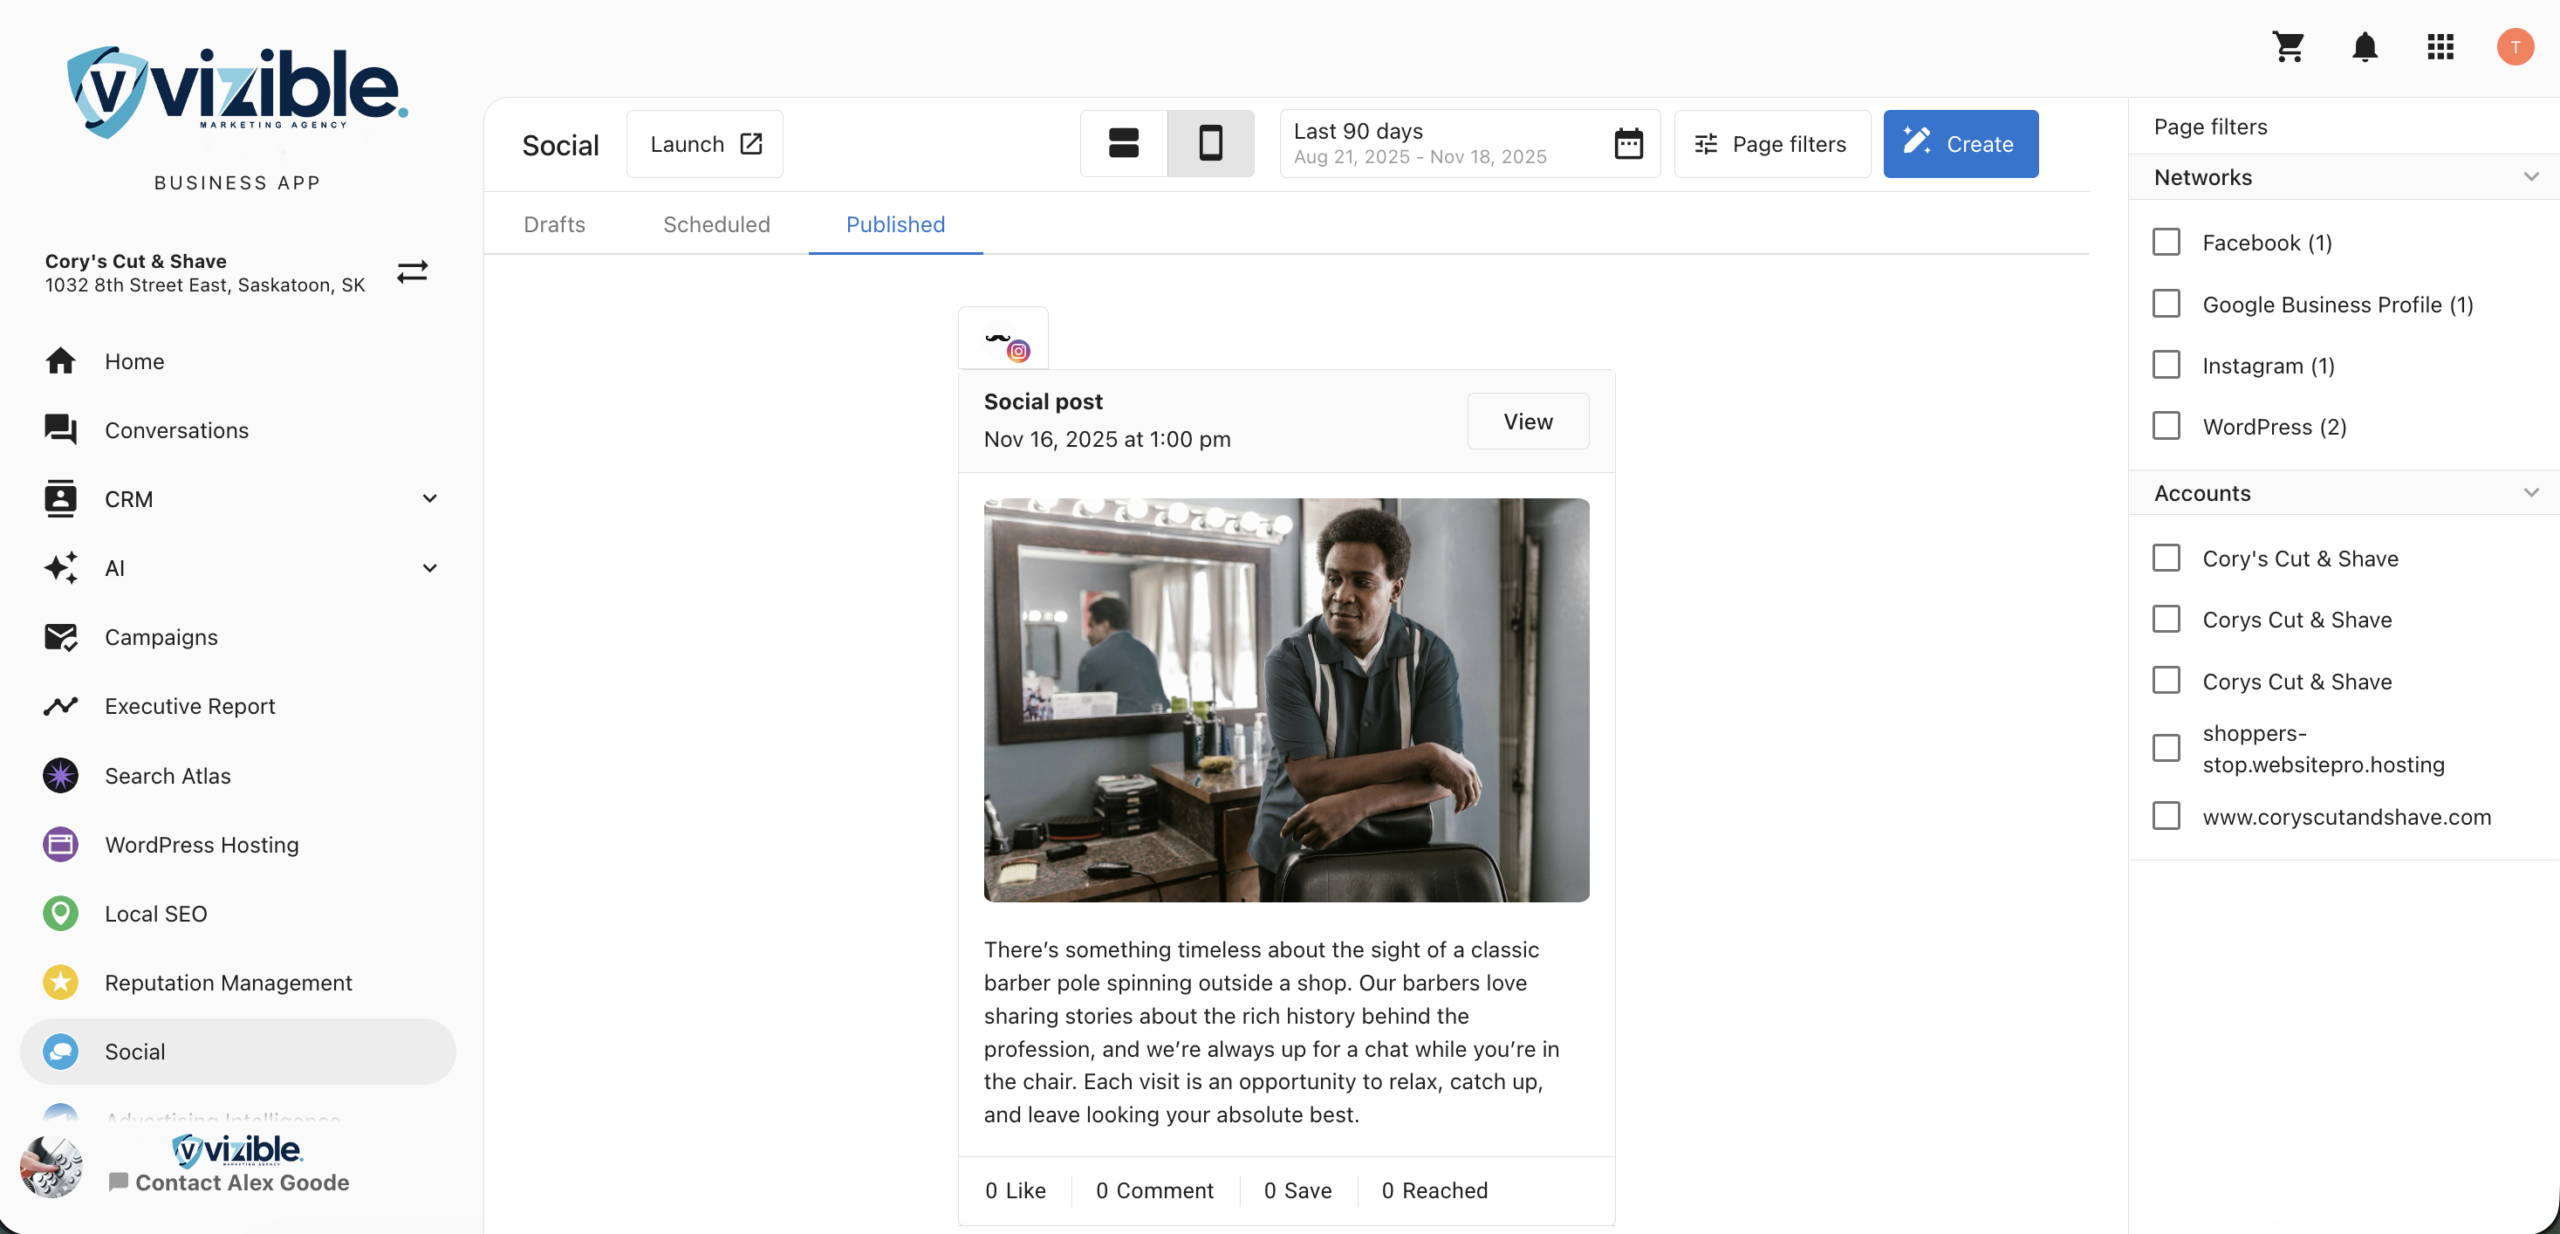Expand the AI sidebar submenu
2560x1234 pixels.
(430, 568)
